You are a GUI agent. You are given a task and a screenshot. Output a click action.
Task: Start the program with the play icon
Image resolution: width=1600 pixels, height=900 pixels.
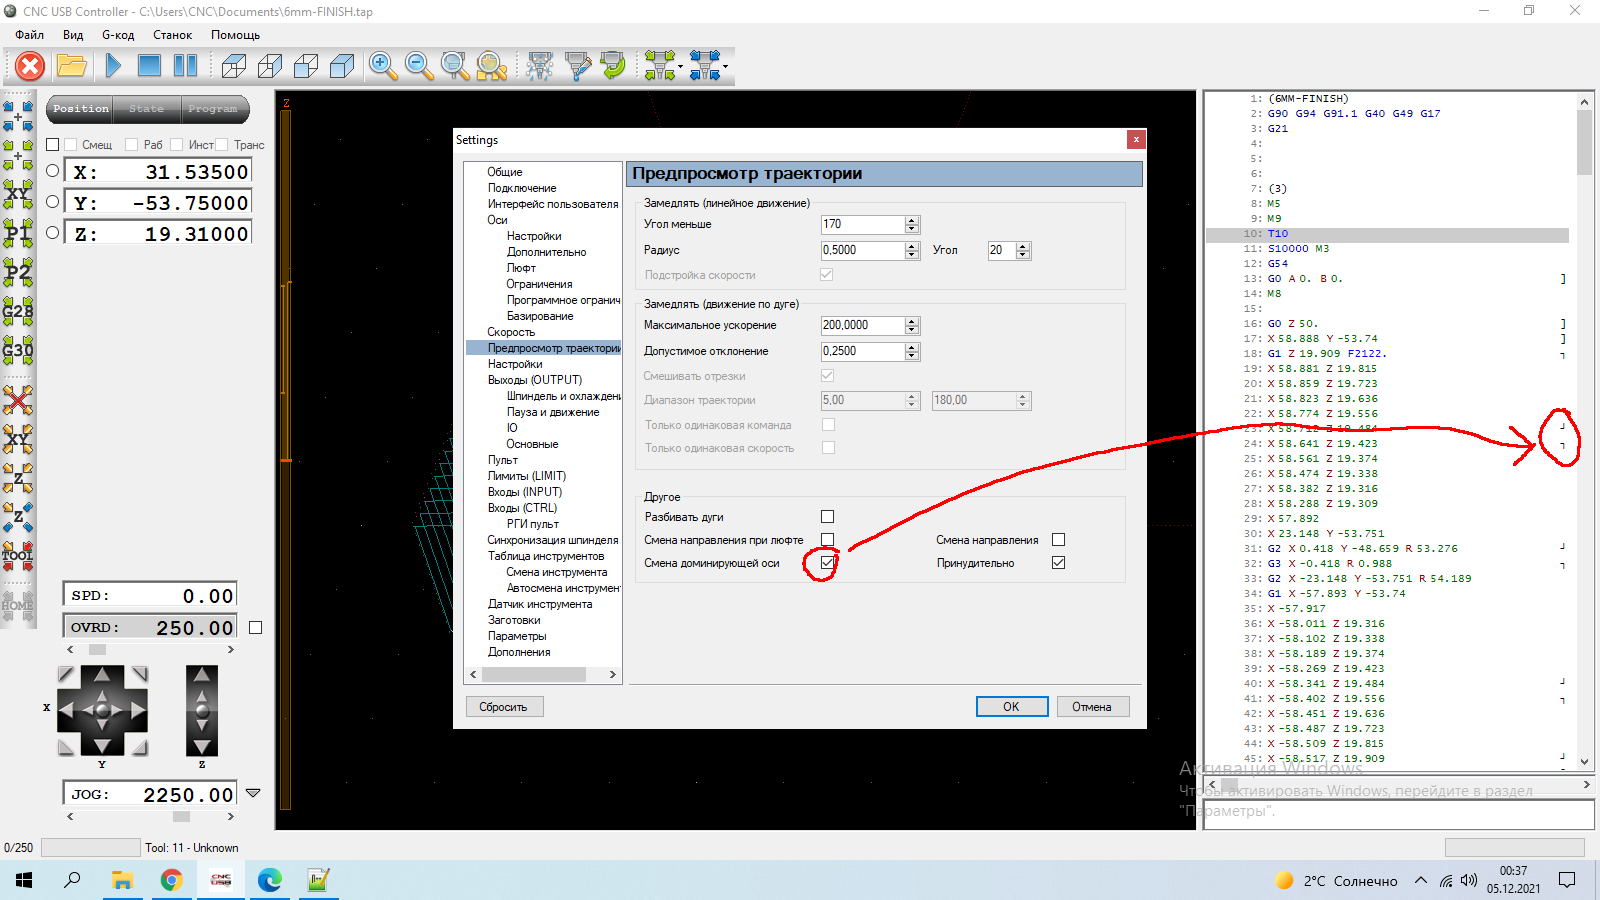point(113,66)
